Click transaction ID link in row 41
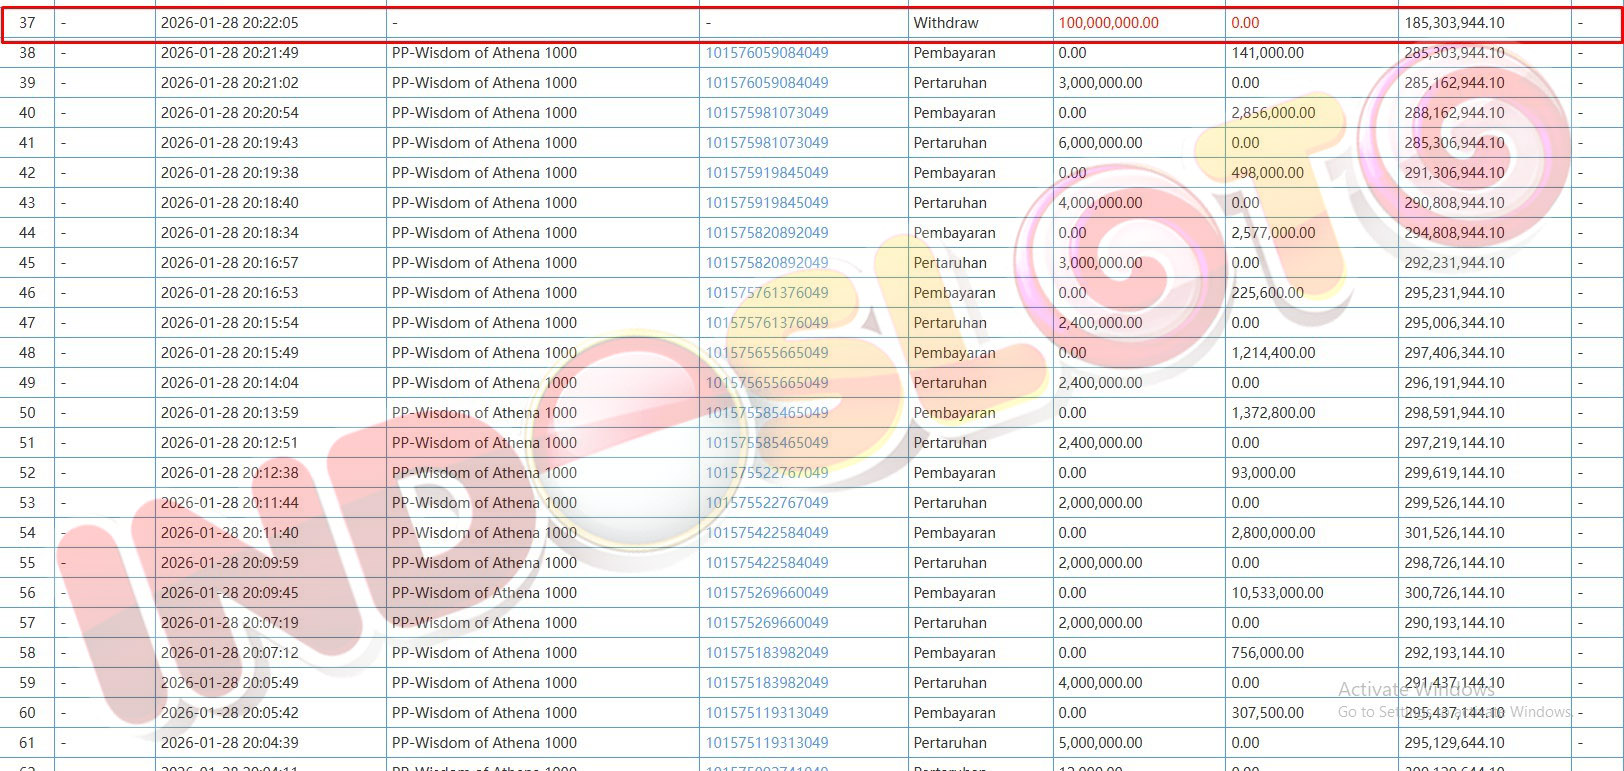This screenshot has width=1624, height=771. click(x=766, y=143)
